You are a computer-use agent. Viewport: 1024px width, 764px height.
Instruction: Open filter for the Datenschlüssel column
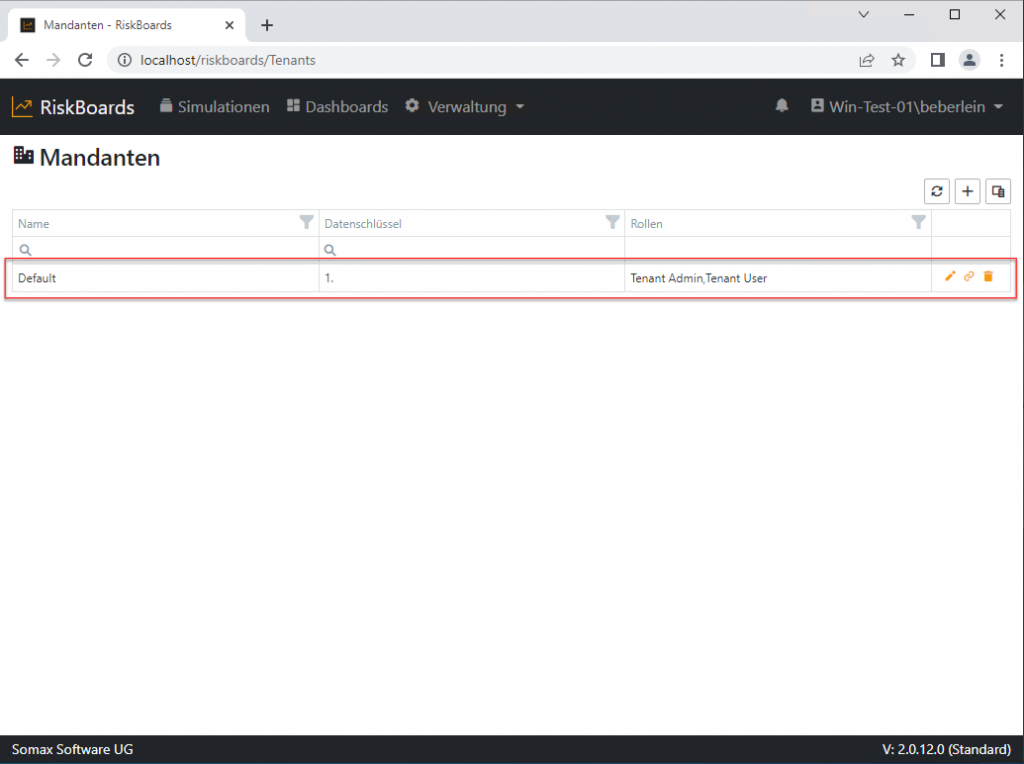(612, 223)
